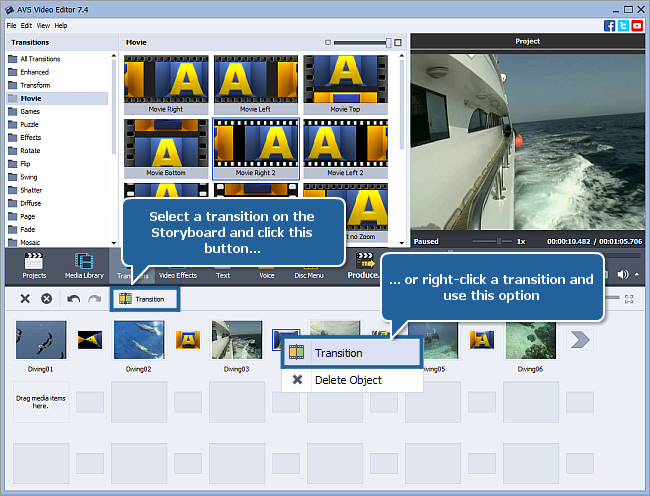Click the Transition toolbar button

(x=145, y=299)
